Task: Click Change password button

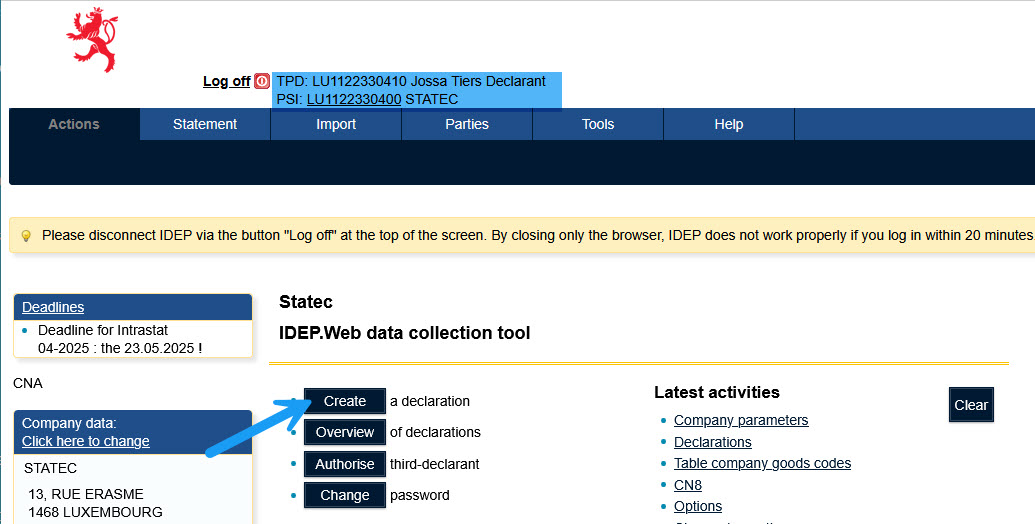Action: (x=345, y=495)
